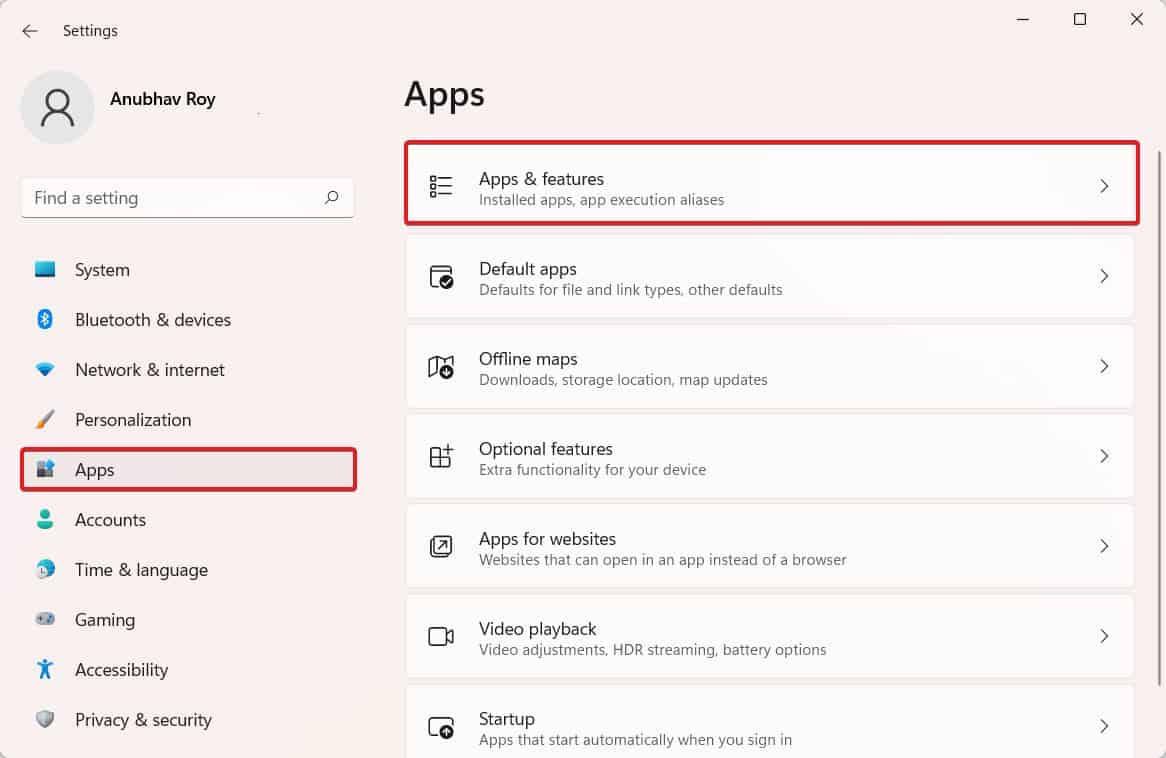The height and width of the screenshot is (758, 1166).
Task: Click the back arrow in Settings header
Action: tap(30, 31)
